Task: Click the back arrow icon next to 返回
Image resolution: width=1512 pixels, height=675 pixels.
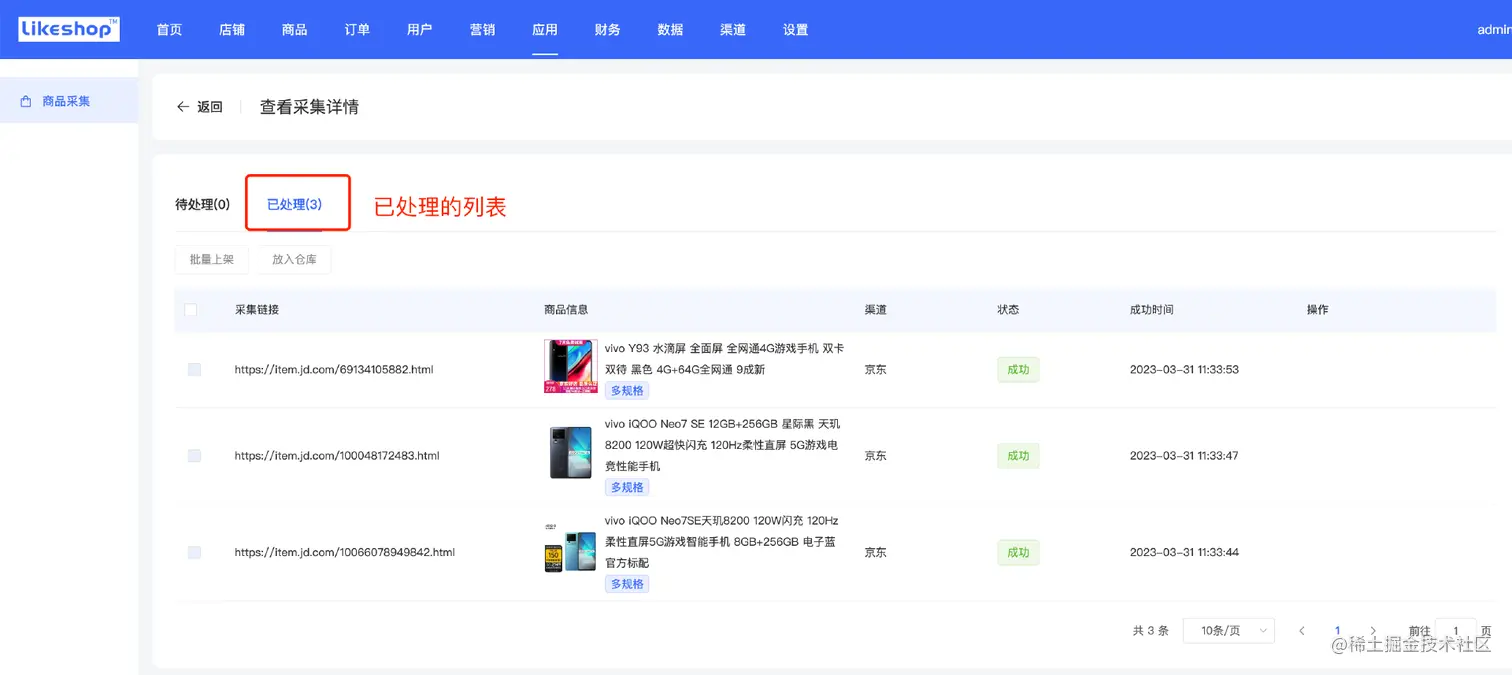Action: [x=183, y=107]
